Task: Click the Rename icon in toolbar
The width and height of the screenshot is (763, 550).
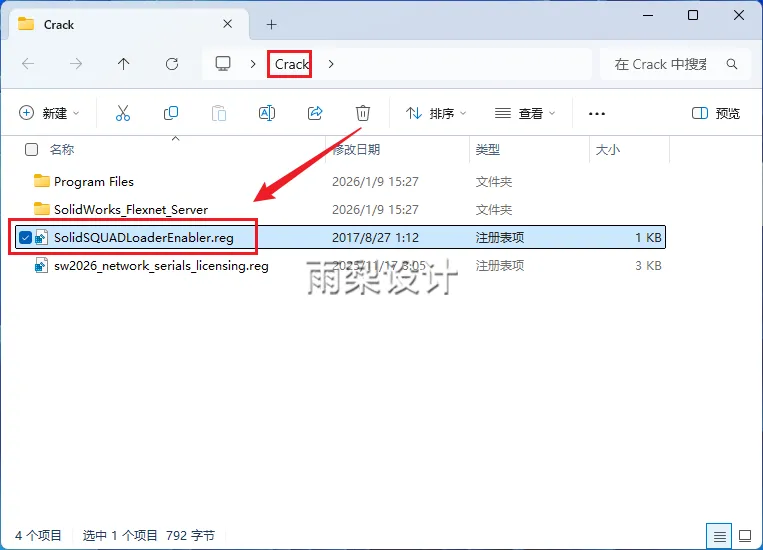Action: pyautogui.click(x=267, y=113)
